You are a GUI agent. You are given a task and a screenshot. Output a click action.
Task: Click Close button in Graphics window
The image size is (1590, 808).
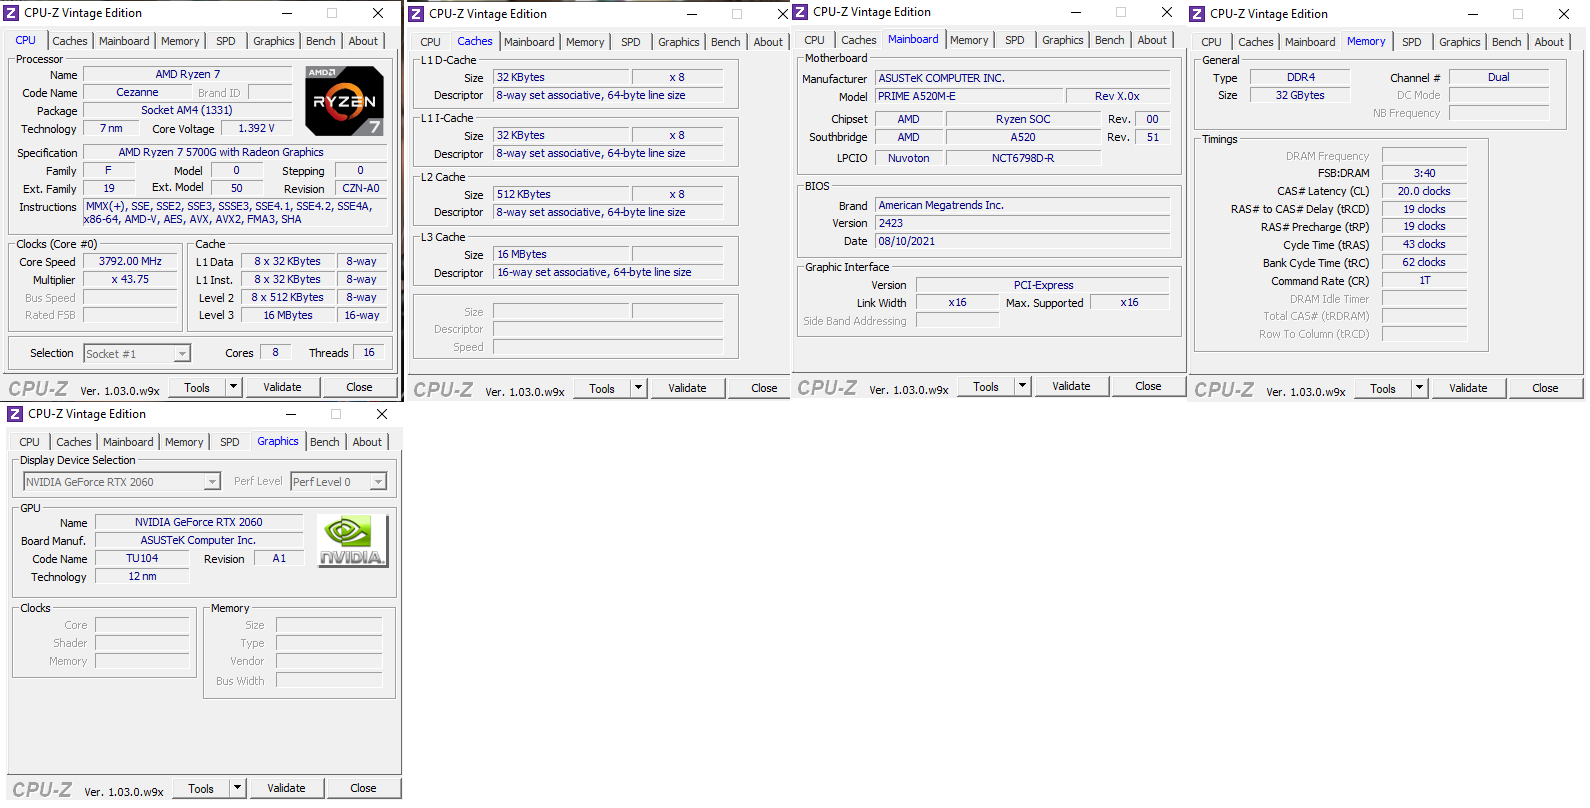click(x=363, y=788)
